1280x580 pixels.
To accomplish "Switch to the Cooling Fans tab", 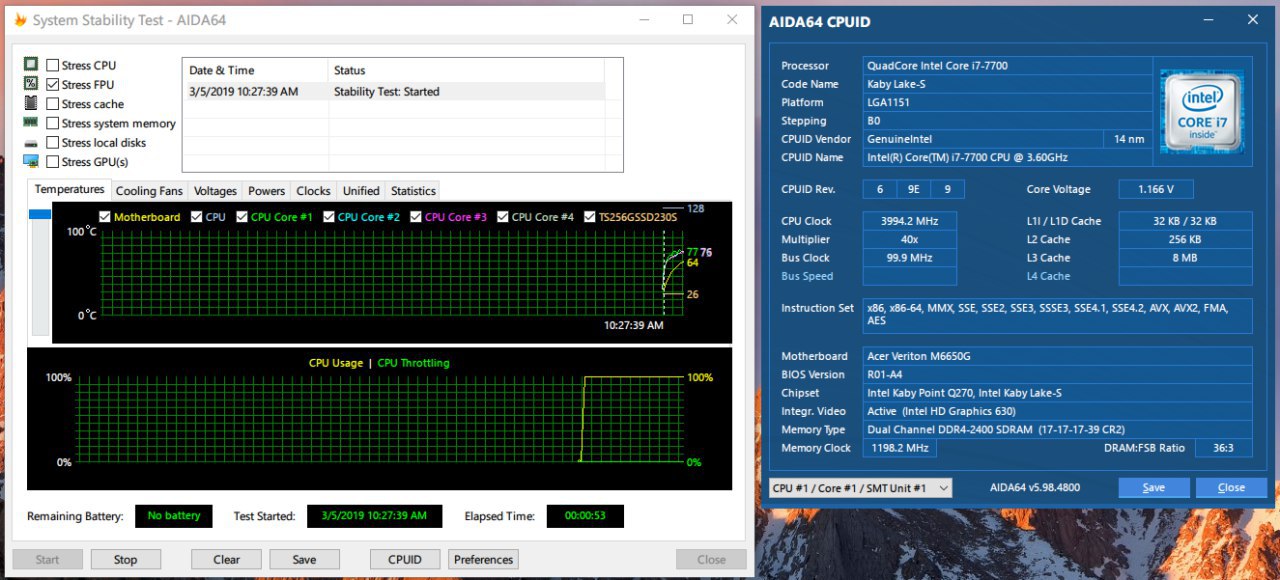I will pyautogui.click(x=149, y=191).
